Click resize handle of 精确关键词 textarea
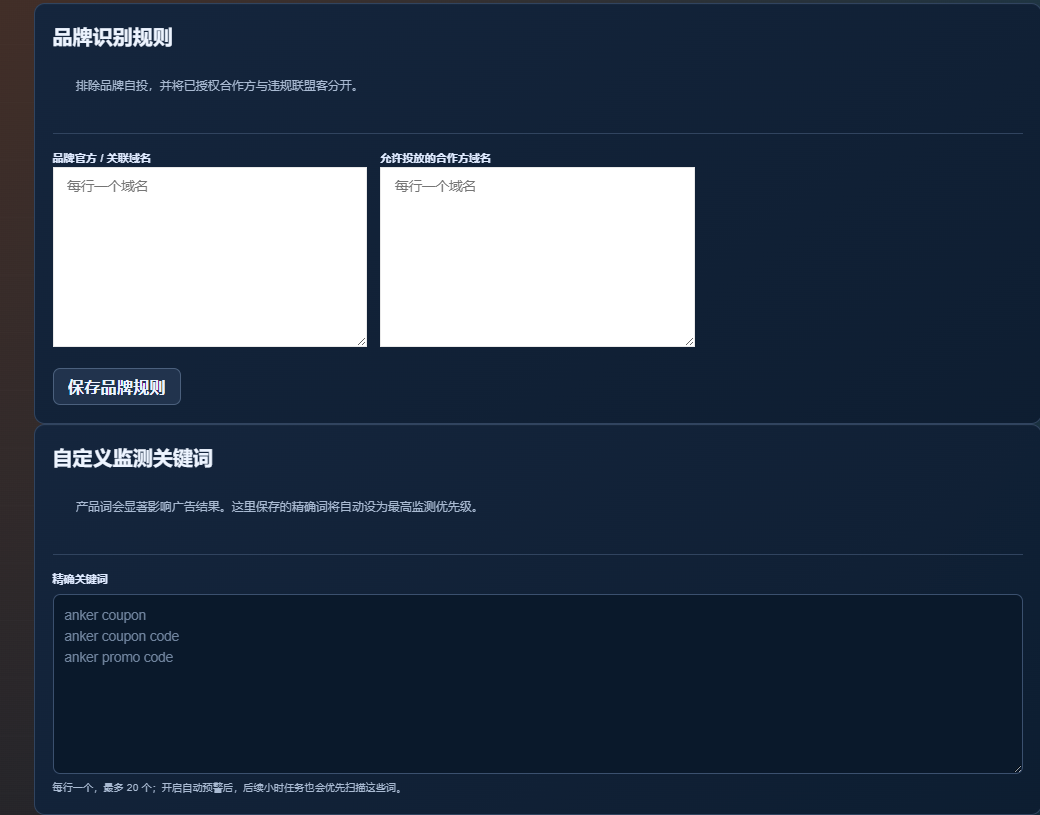 point(1017,769)
